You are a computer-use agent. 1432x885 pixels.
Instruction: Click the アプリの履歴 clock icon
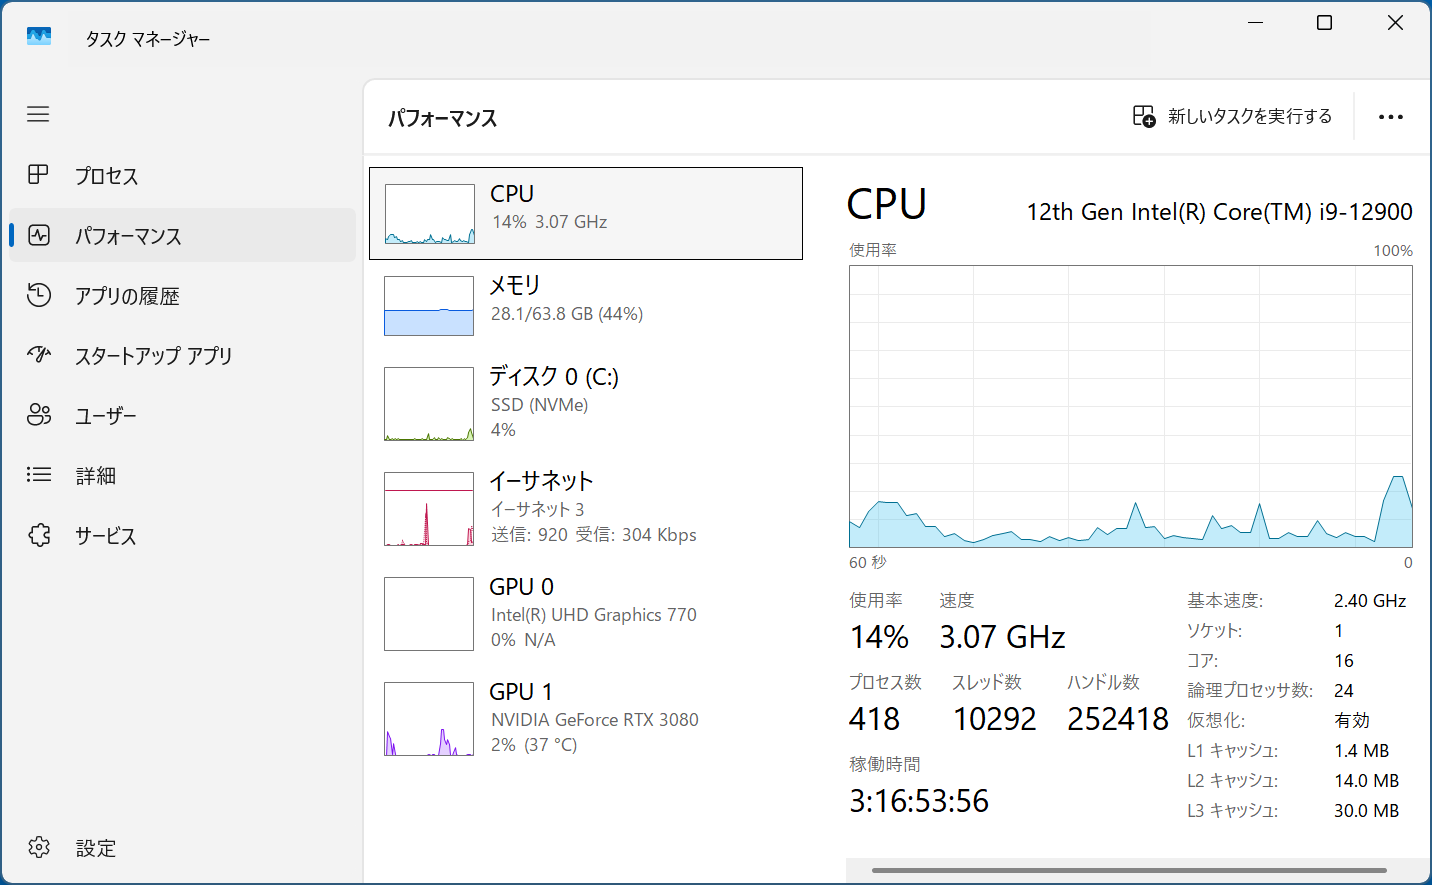click(38, 295)
